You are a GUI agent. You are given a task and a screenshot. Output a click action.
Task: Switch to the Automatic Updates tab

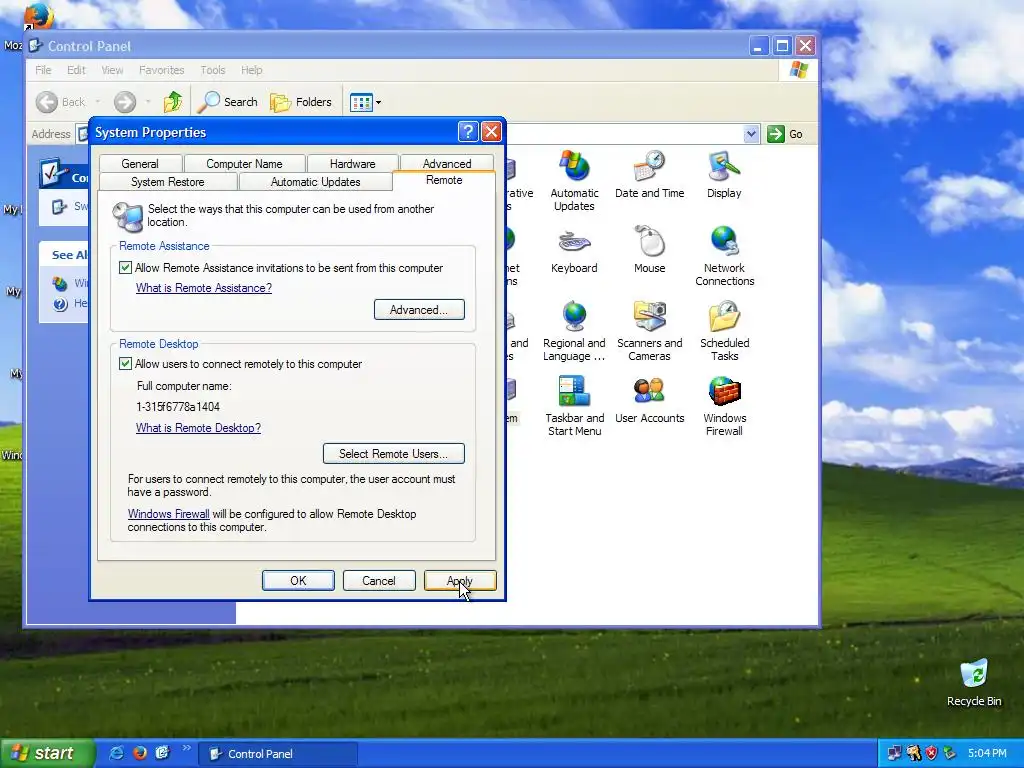(x=315, y=182)
